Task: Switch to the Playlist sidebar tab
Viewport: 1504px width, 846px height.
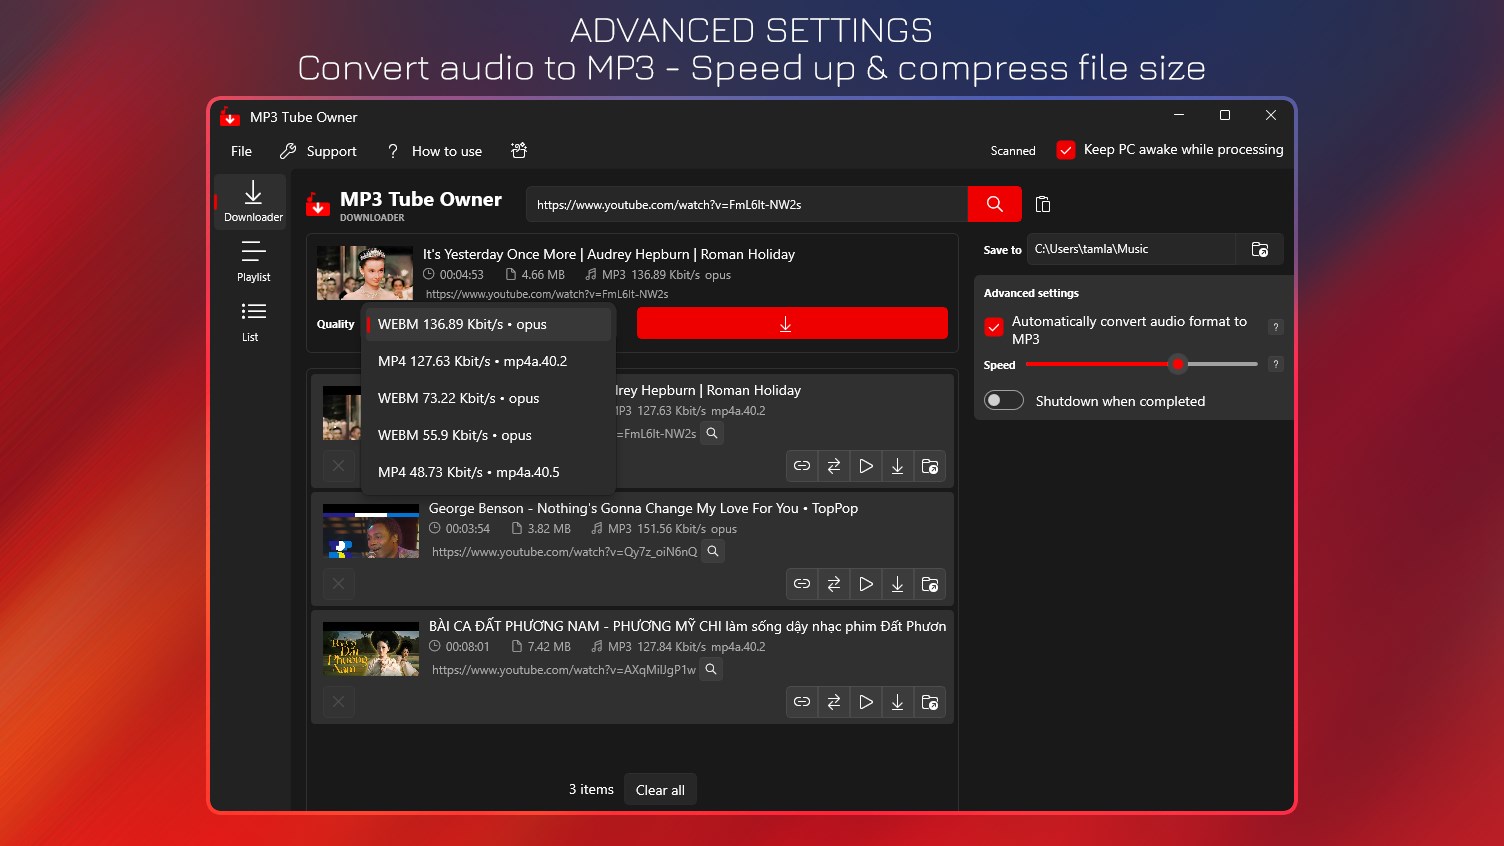Action: (252, 262)
